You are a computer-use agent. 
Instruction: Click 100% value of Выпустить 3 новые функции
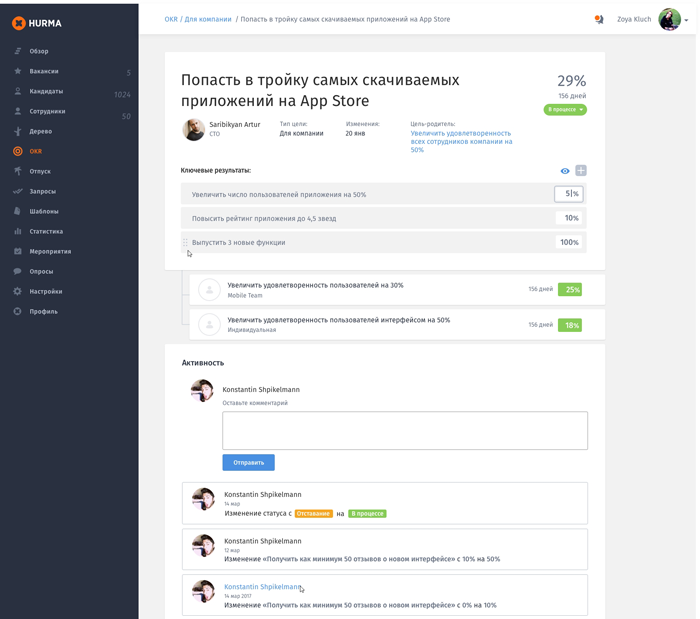(569, 242)
